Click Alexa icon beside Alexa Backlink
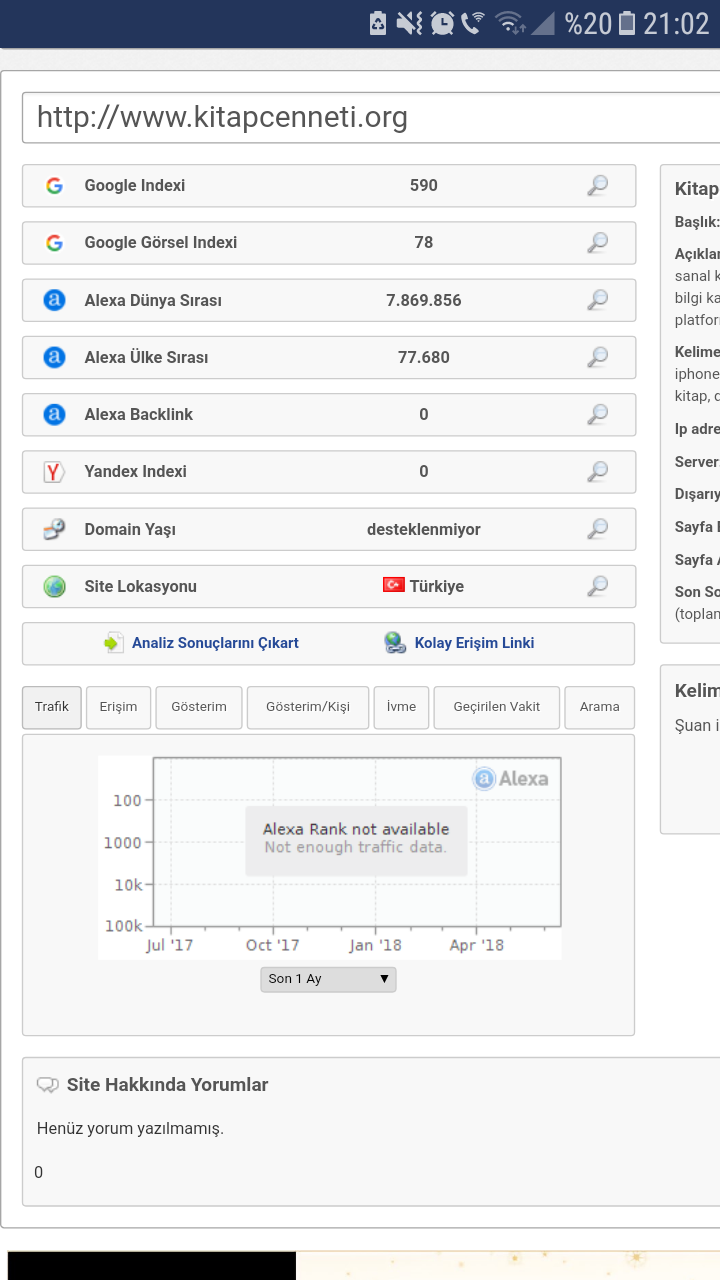 (x=54, y=414)
